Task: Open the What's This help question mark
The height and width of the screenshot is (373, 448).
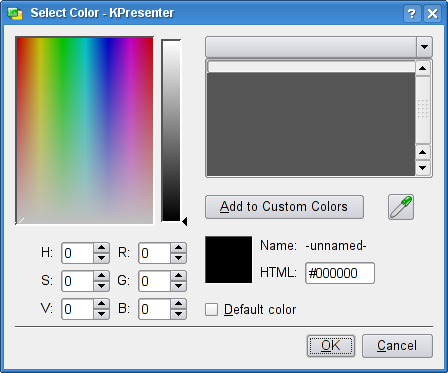Action: [x=412, y=14]
